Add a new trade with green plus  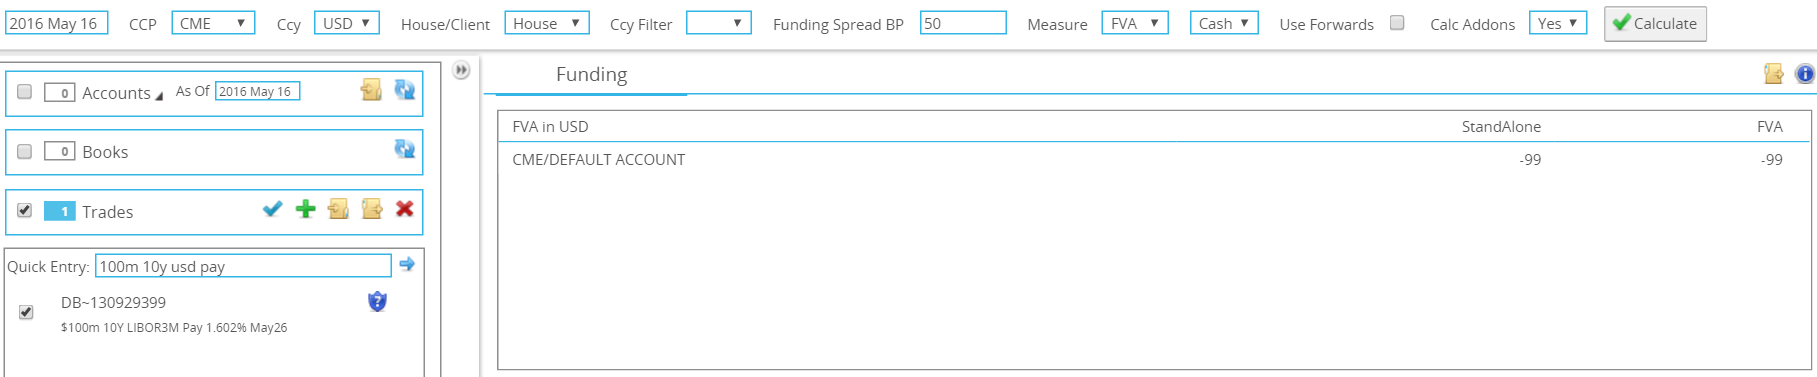[x=306, y=209]
